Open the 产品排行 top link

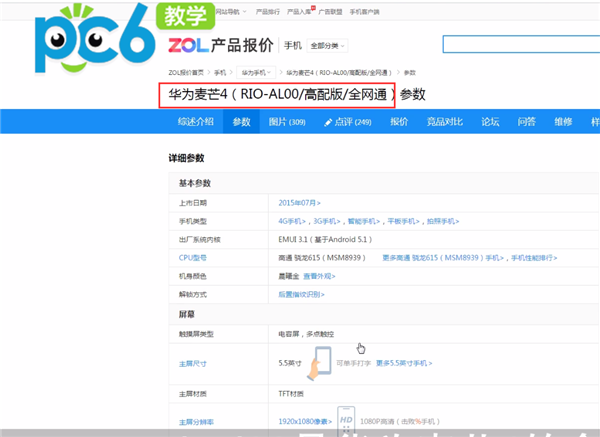[x=267, y=12]
